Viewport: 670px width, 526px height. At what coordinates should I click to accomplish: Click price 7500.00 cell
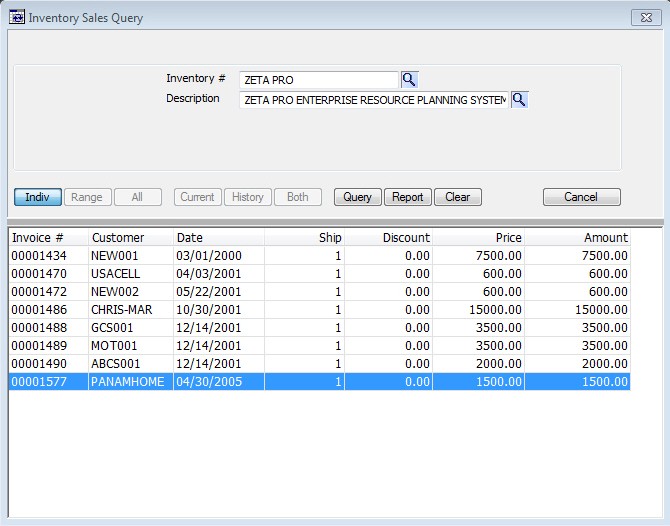coord(479,256)
